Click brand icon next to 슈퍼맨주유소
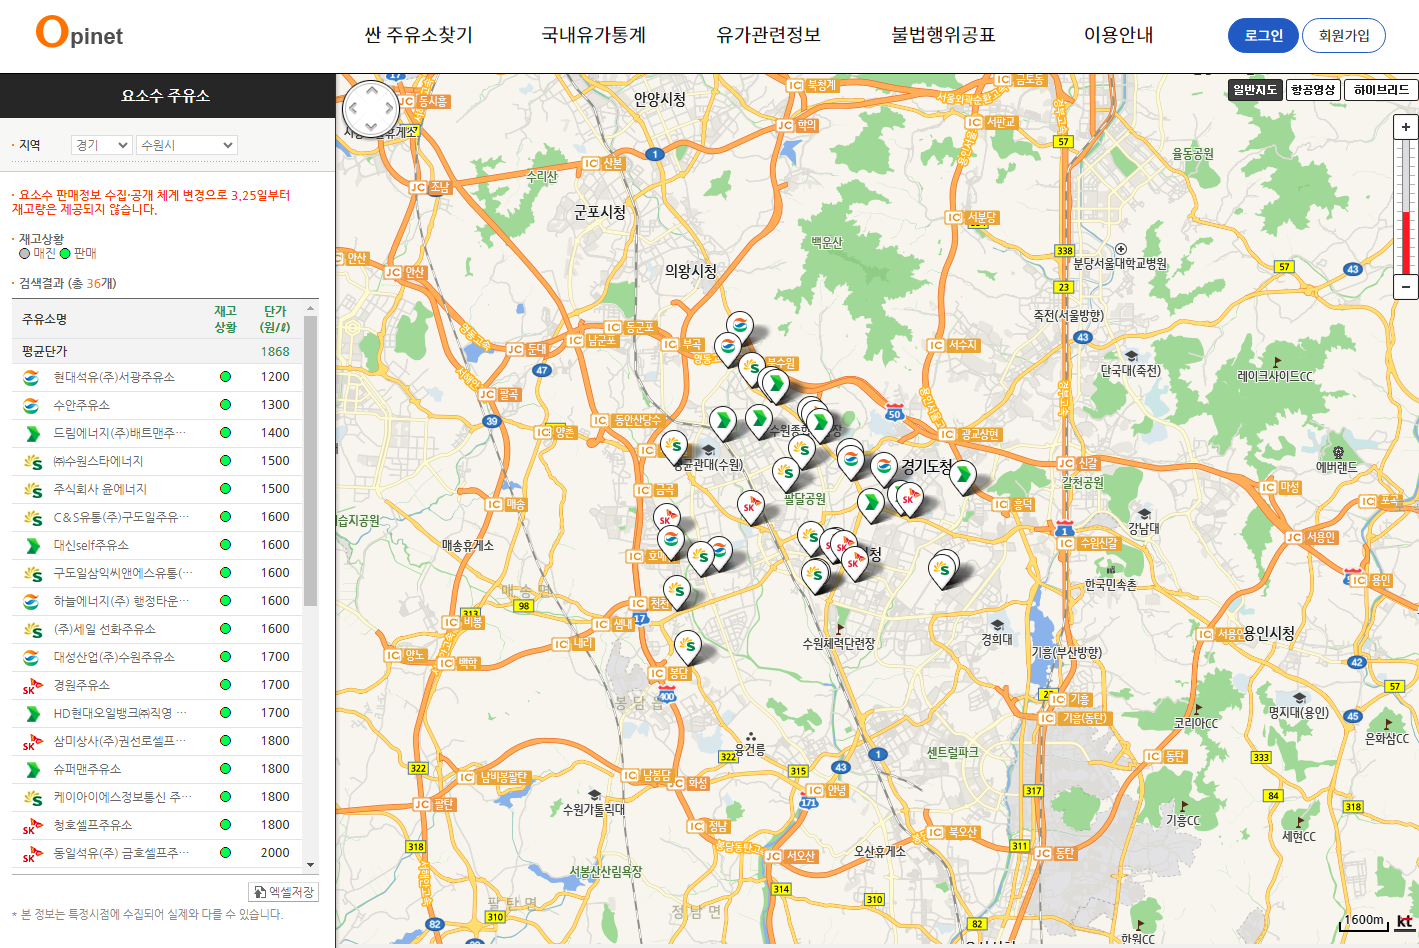The width and height of the screenshot is (1419, 948). (33, 770)
